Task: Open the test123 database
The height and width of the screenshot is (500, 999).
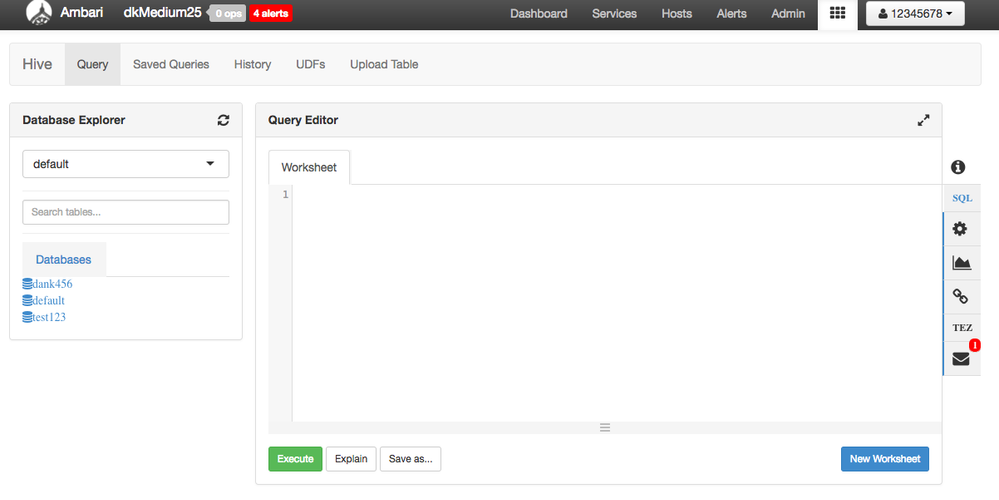Action: [x=49, y=317]
